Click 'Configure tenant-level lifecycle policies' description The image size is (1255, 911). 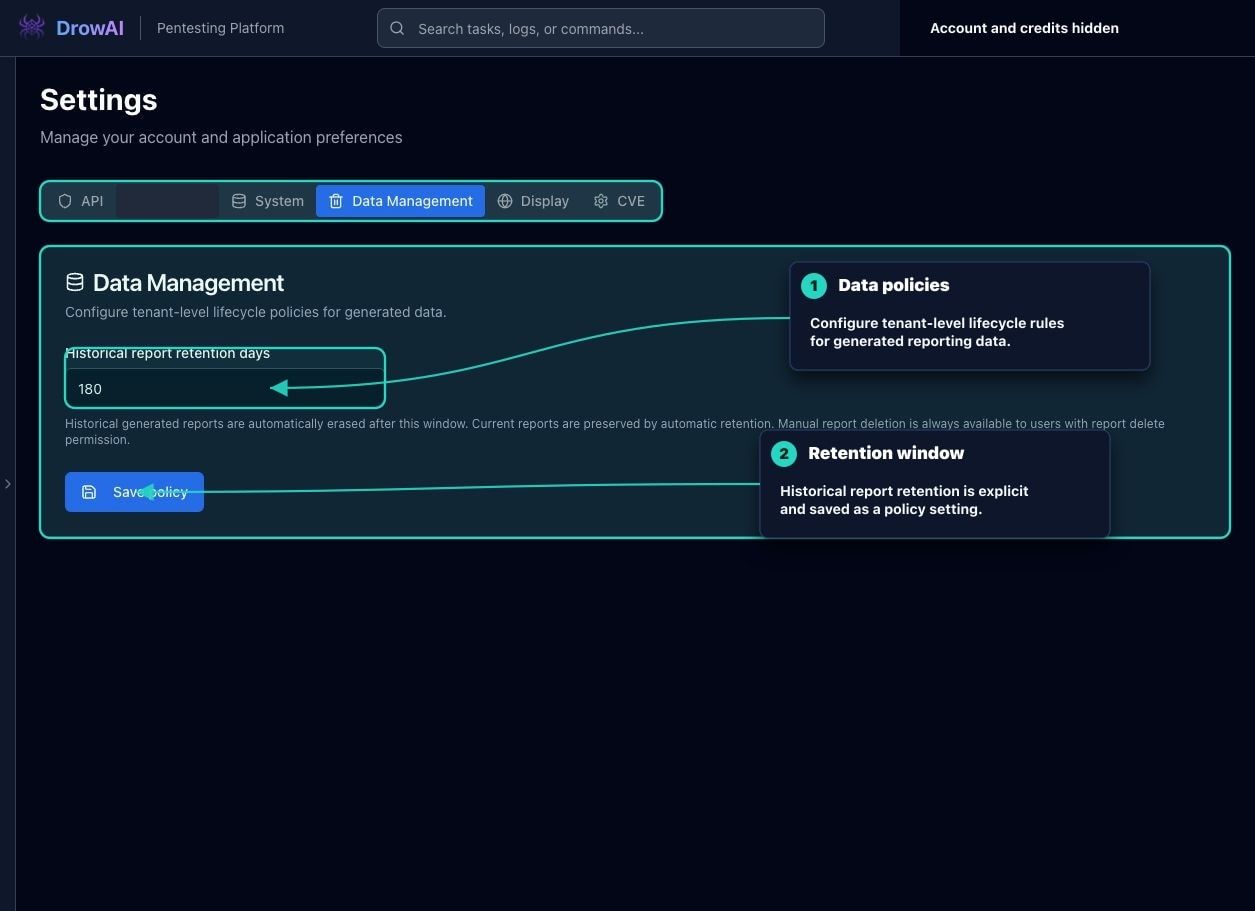click(256, 312)
